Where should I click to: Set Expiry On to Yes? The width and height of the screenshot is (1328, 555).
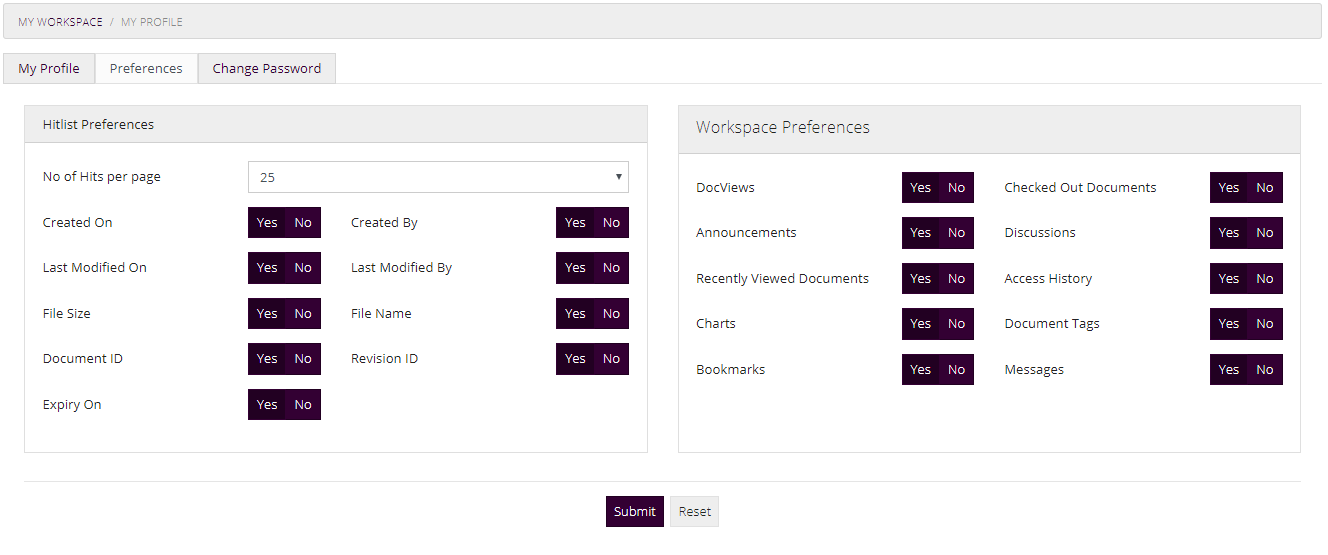267,405
